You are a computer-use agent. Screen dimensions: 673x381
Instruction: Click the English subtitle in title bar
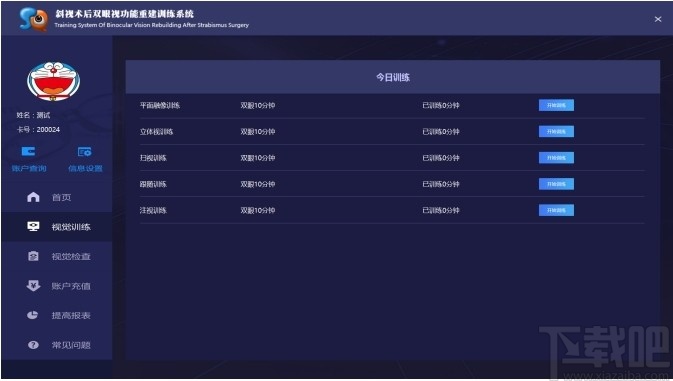152,25
